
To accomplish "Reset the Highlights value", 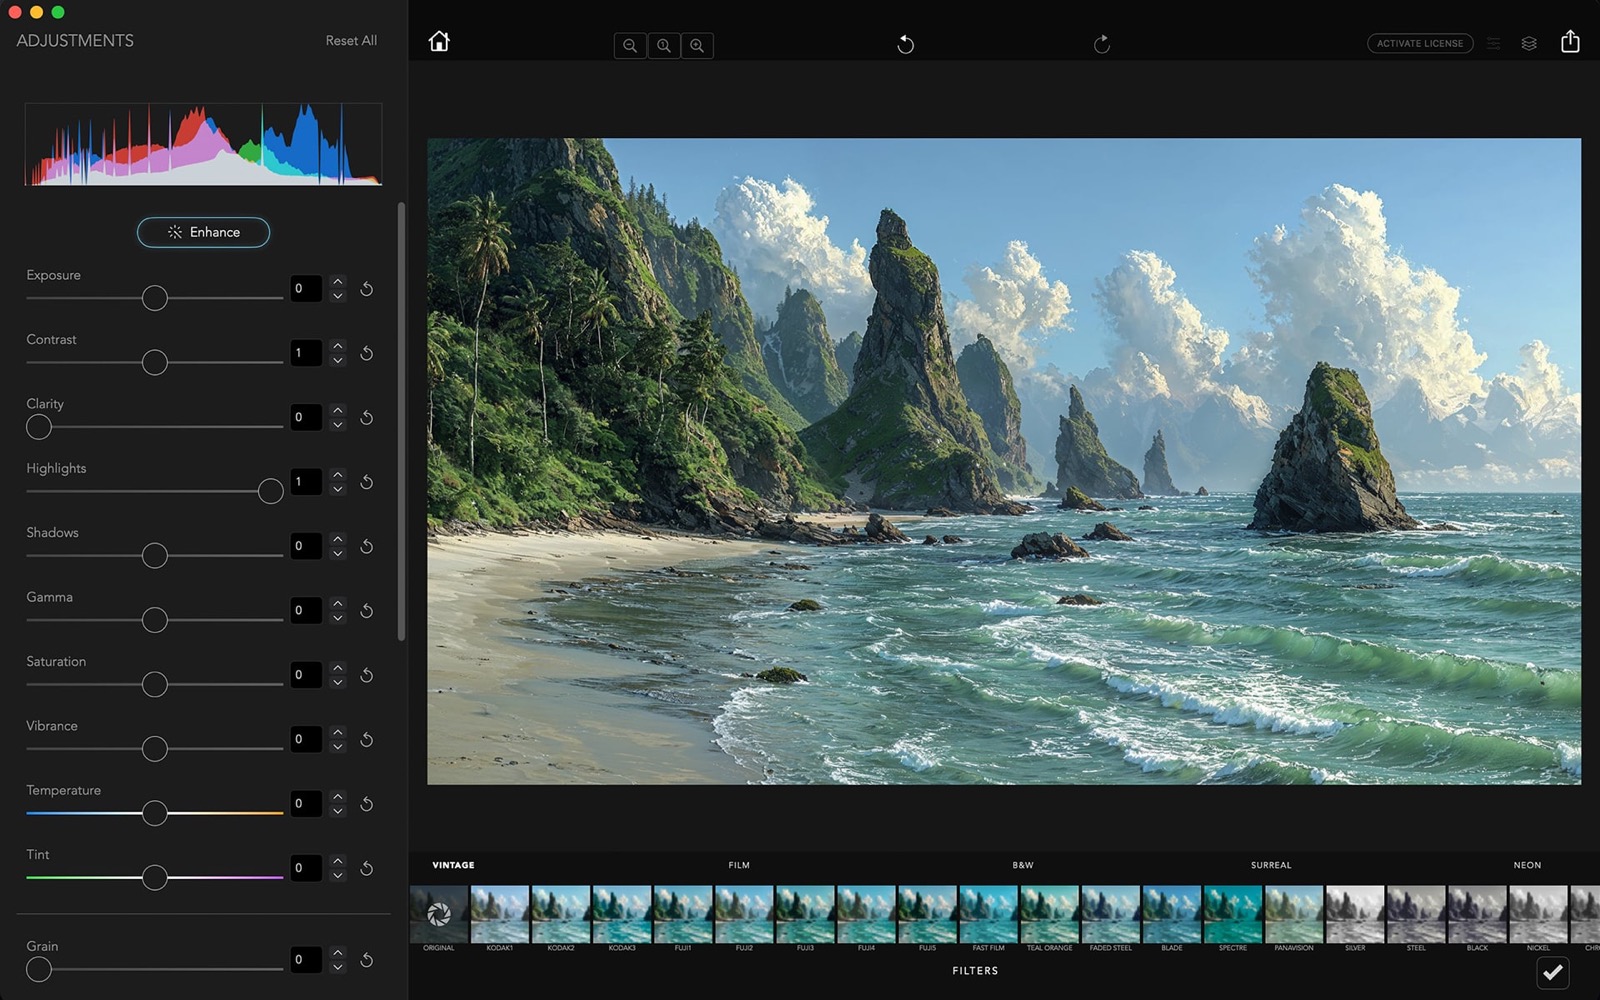I will (x=367, y=482).
